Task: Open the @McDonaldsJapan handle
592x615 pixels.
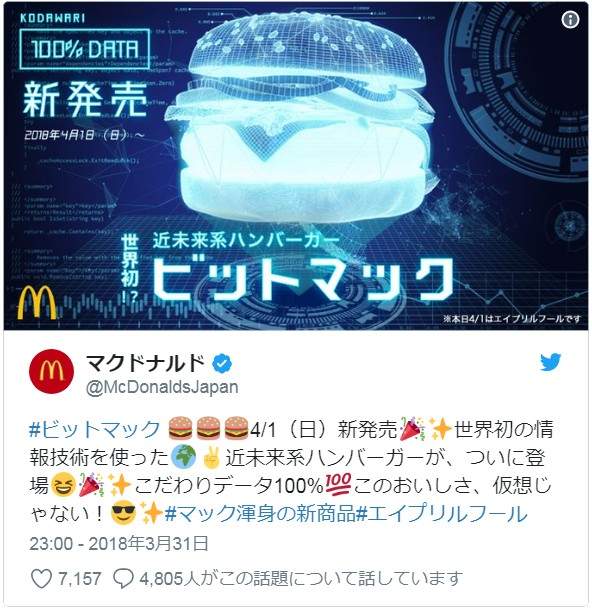Action: pos(162,387)
